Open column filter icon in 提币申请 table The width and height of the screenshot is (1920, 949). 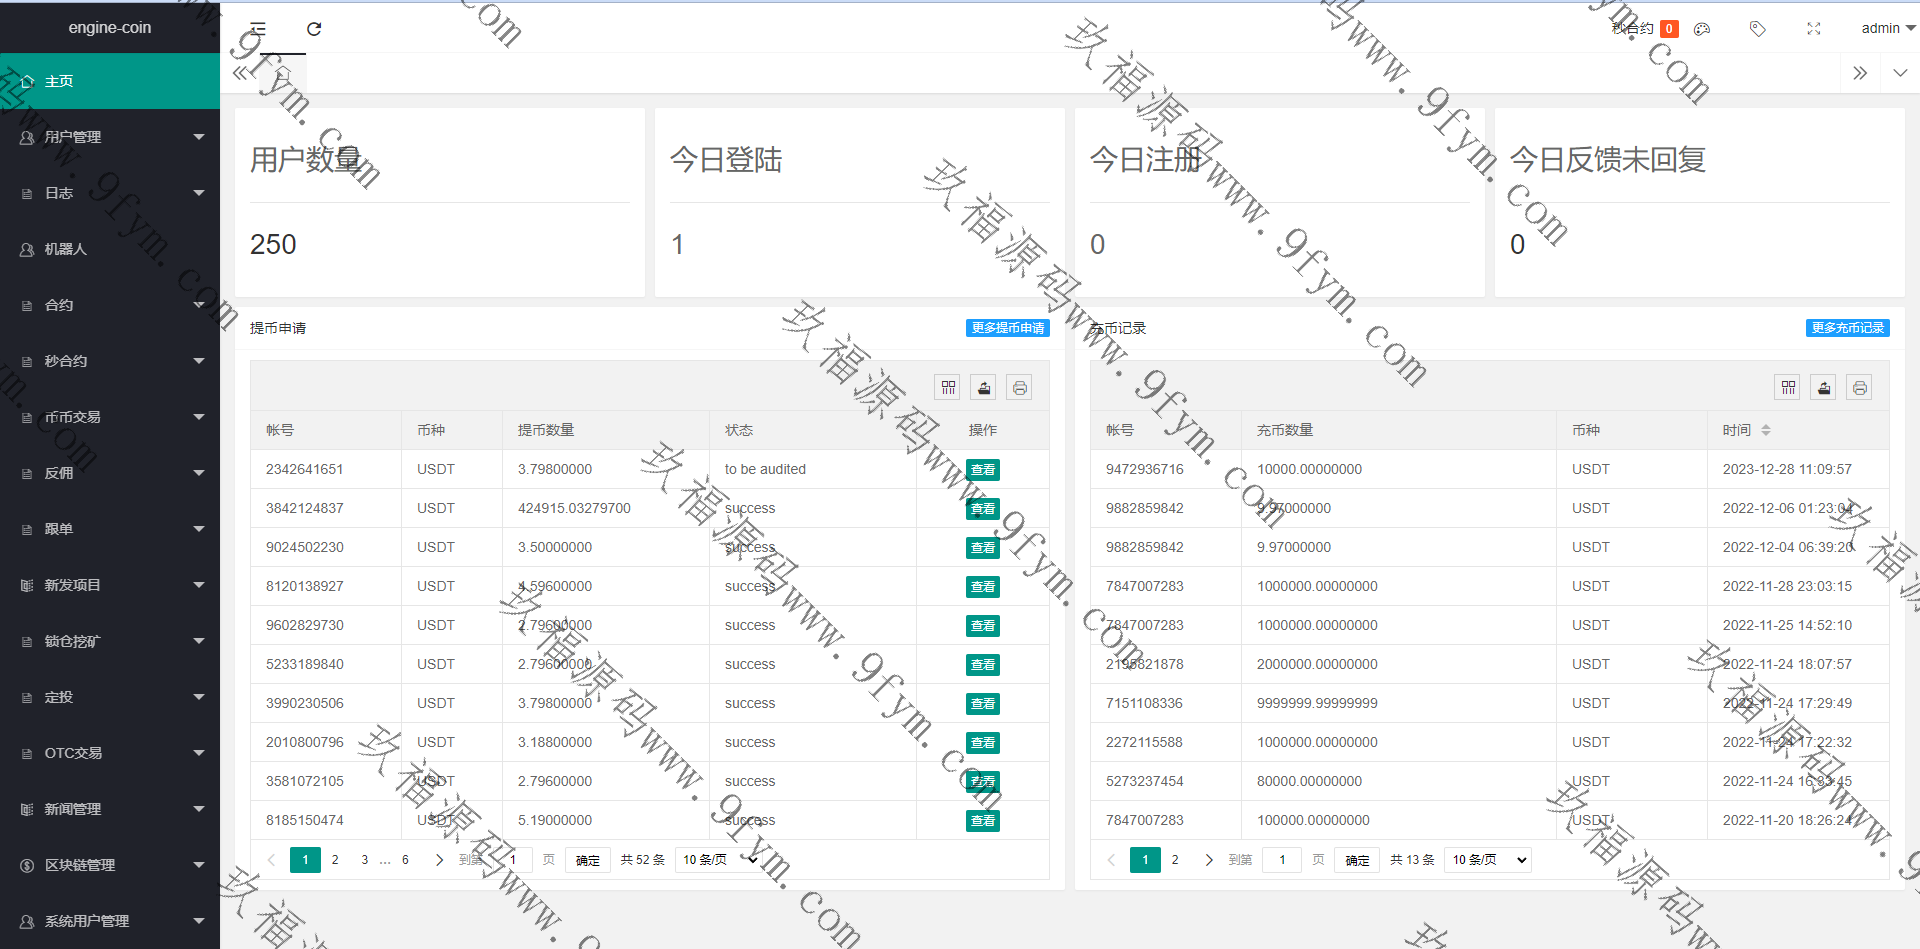click(948, 388)
